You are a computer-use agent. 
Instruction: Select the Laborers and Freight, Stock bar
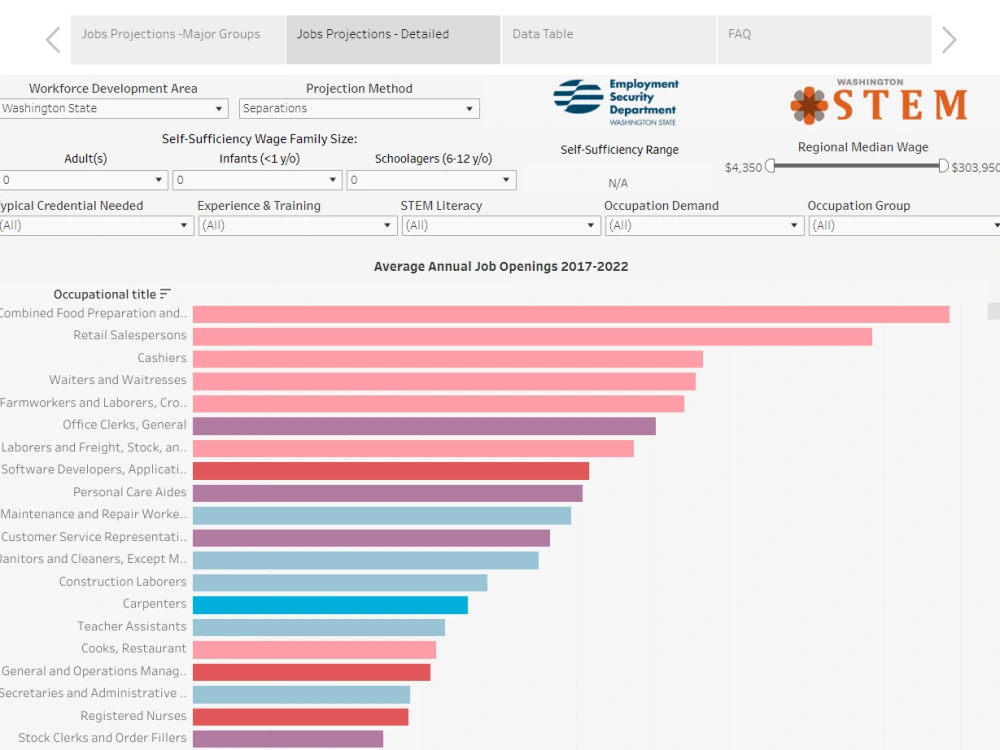click(x=413, y=448)
